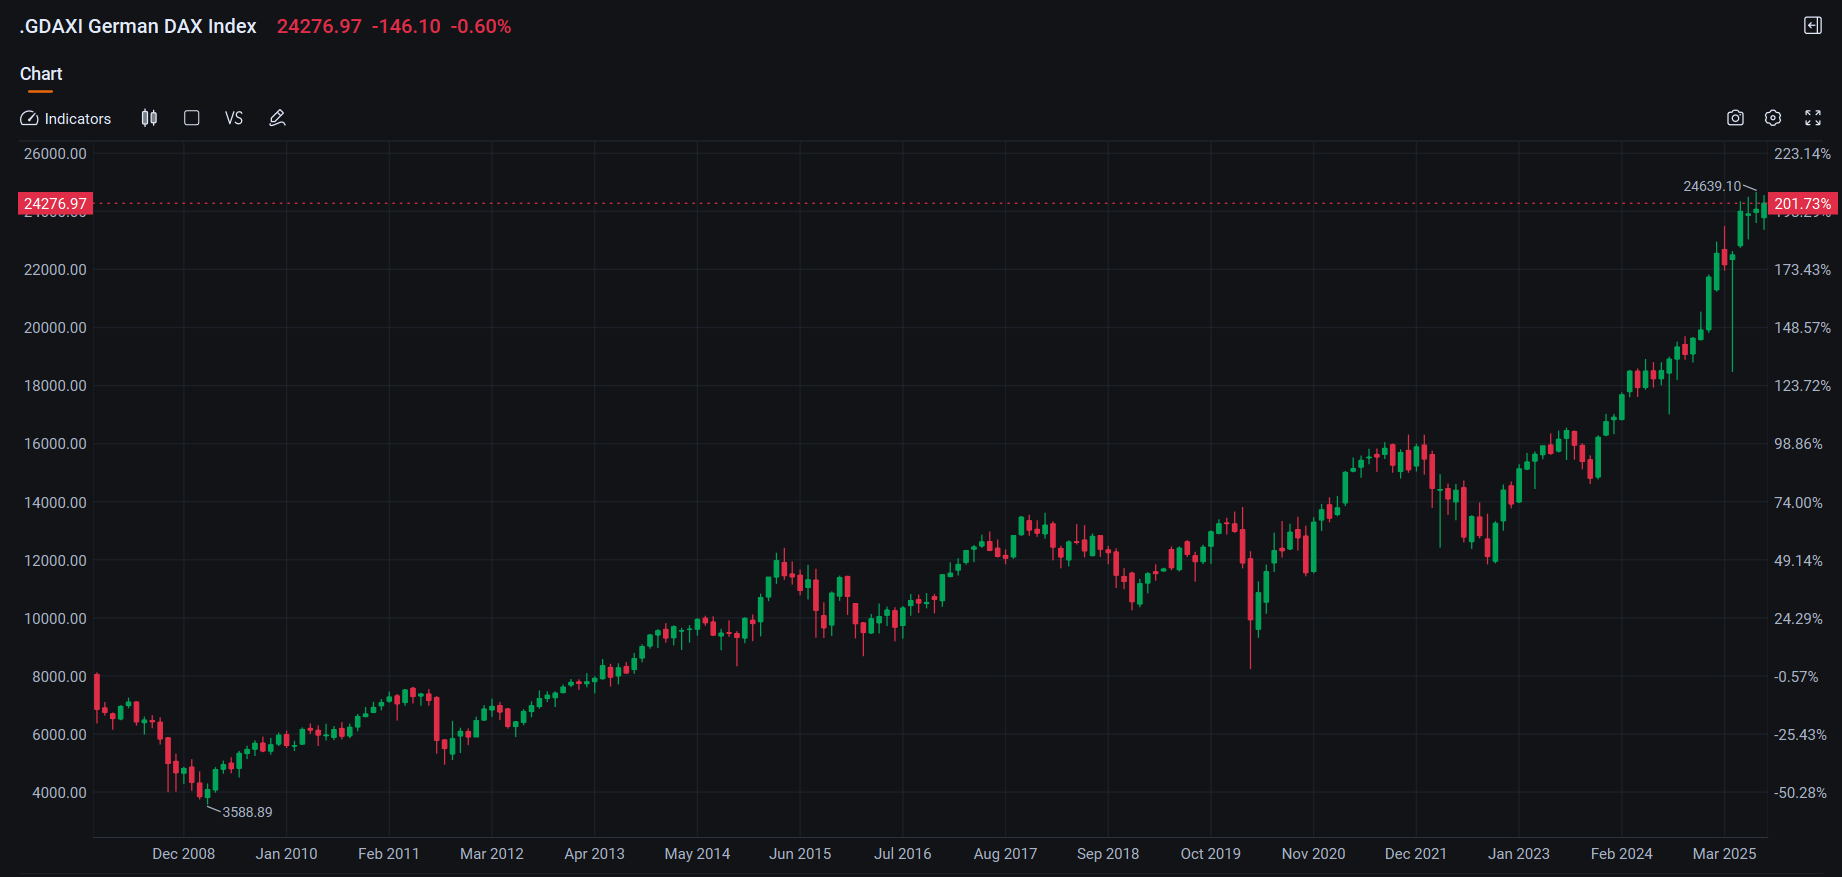The image size is (1842, 877).
Task: Click the Mar 2025 date label
Action: (x=1724, y=854)
